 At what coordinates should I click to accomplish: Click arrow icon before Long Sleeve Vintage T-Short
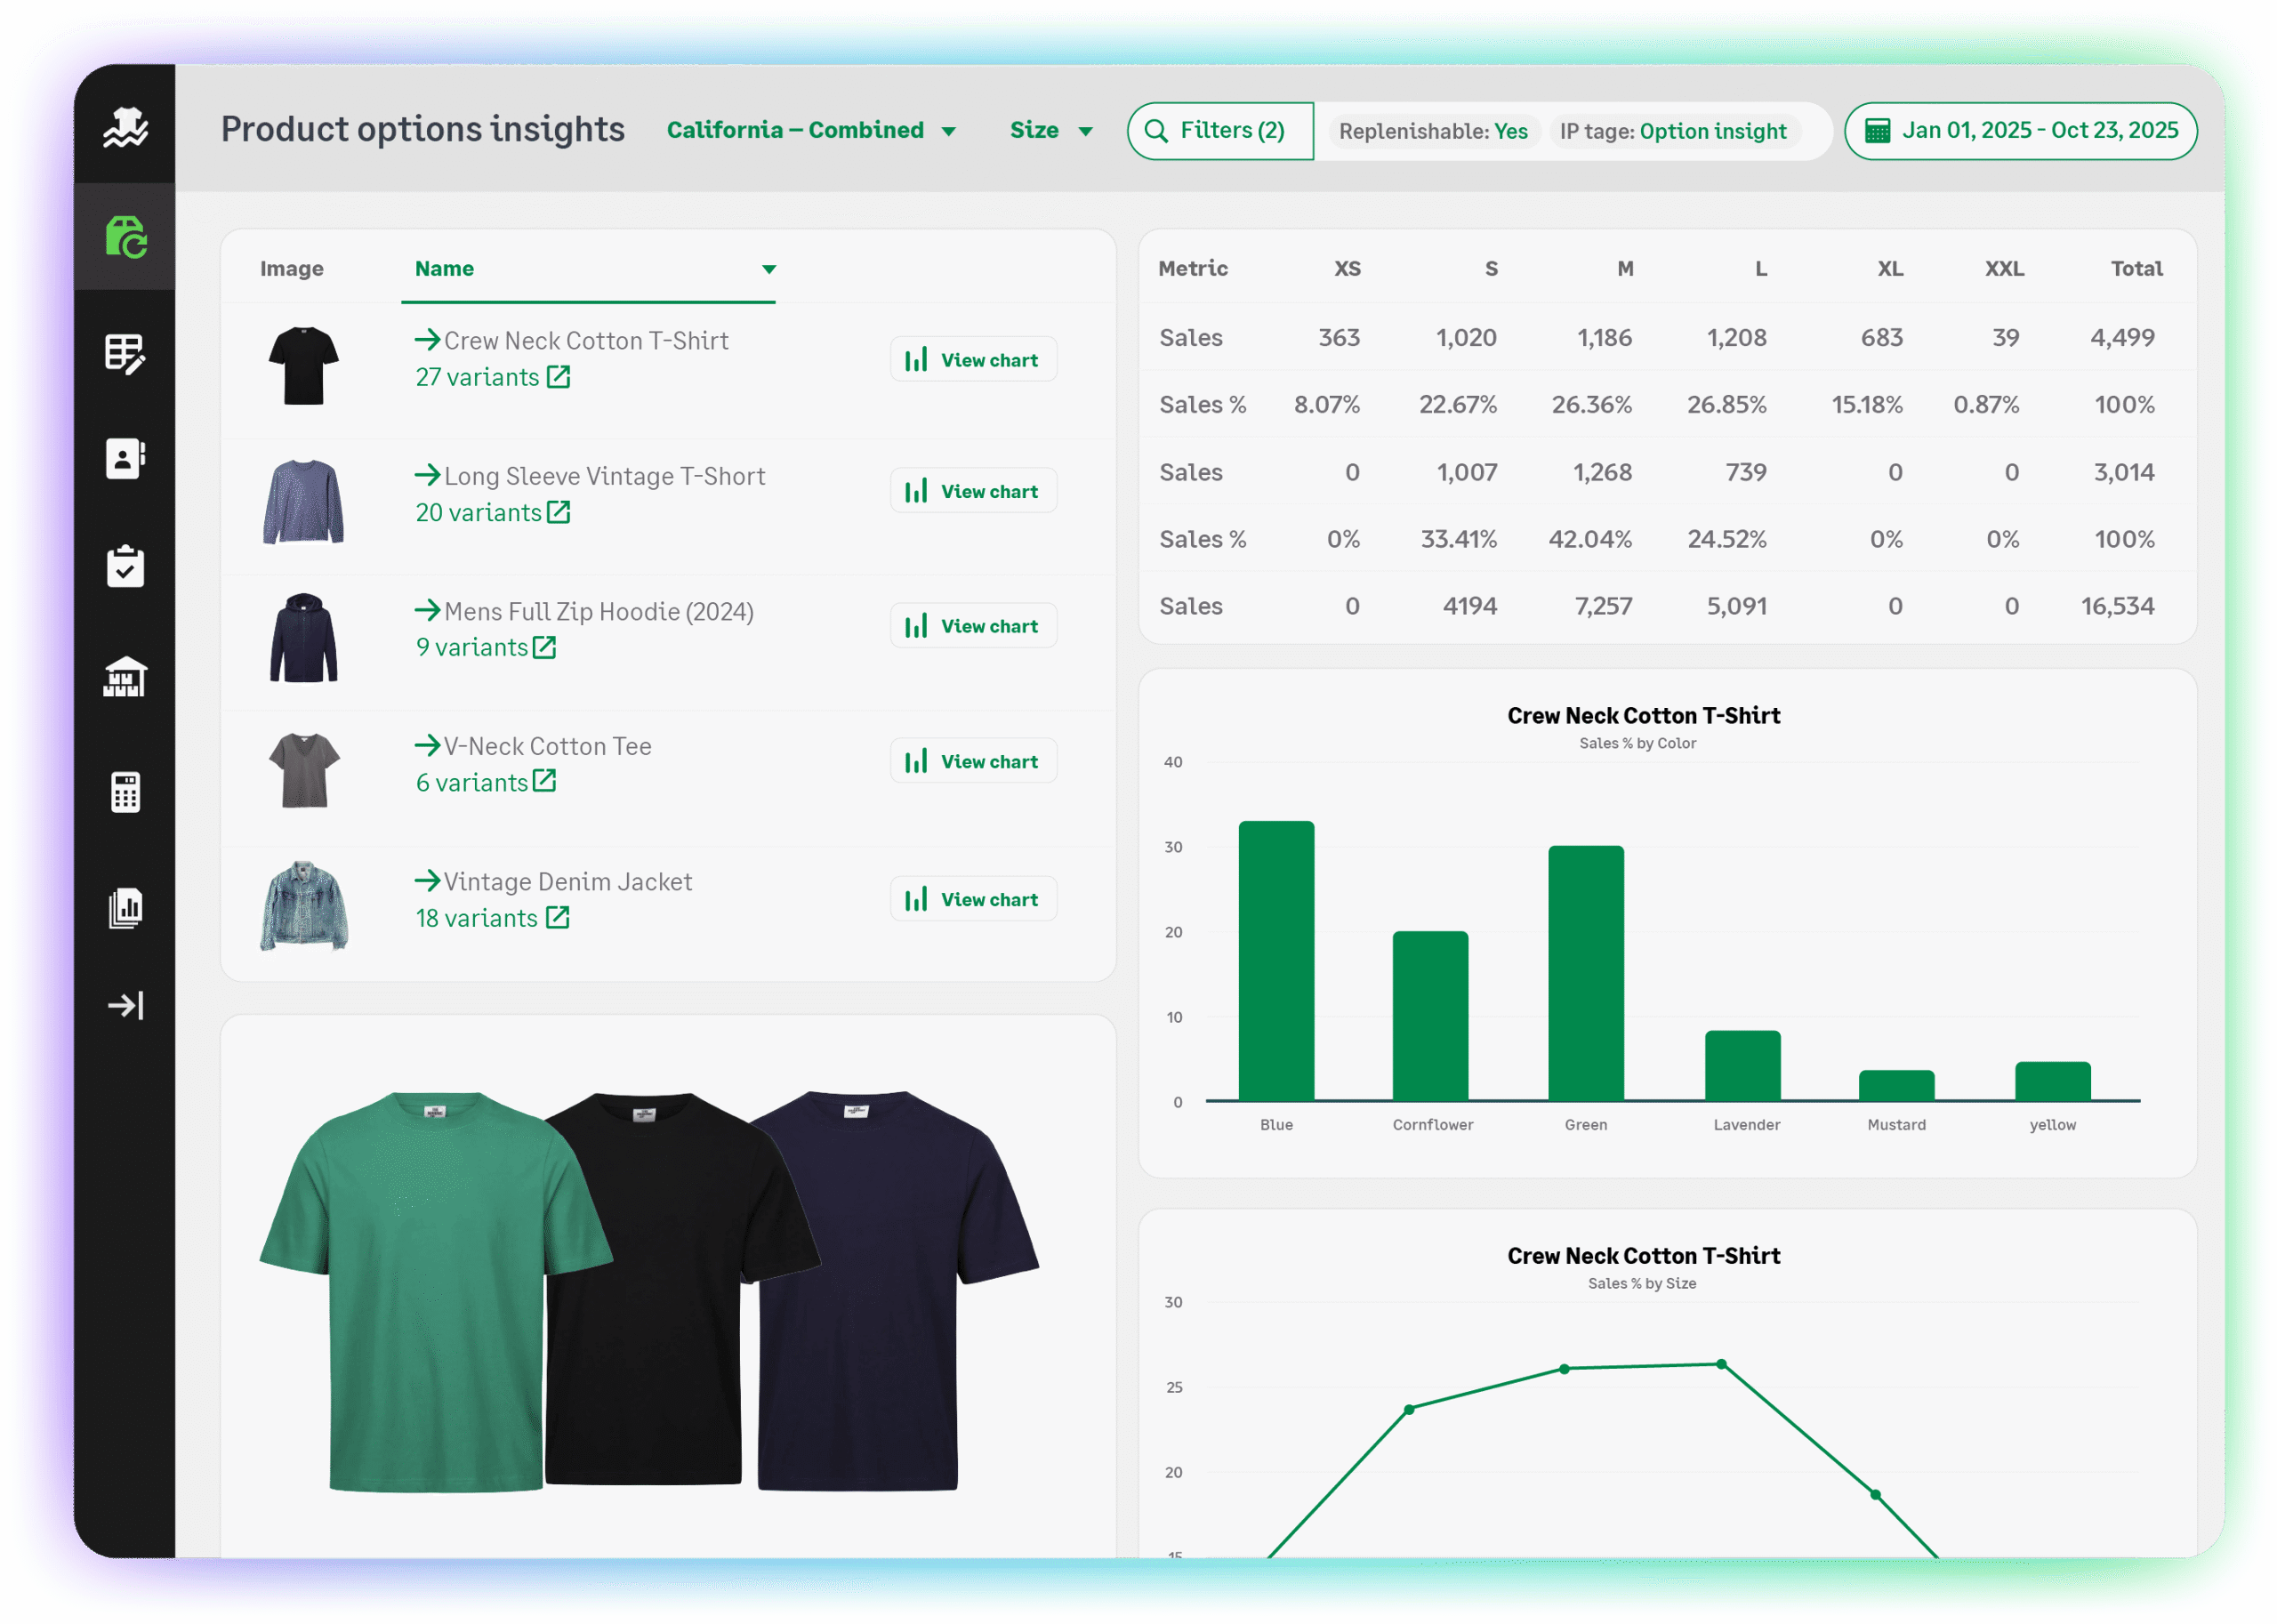click(x=428, y=475)
